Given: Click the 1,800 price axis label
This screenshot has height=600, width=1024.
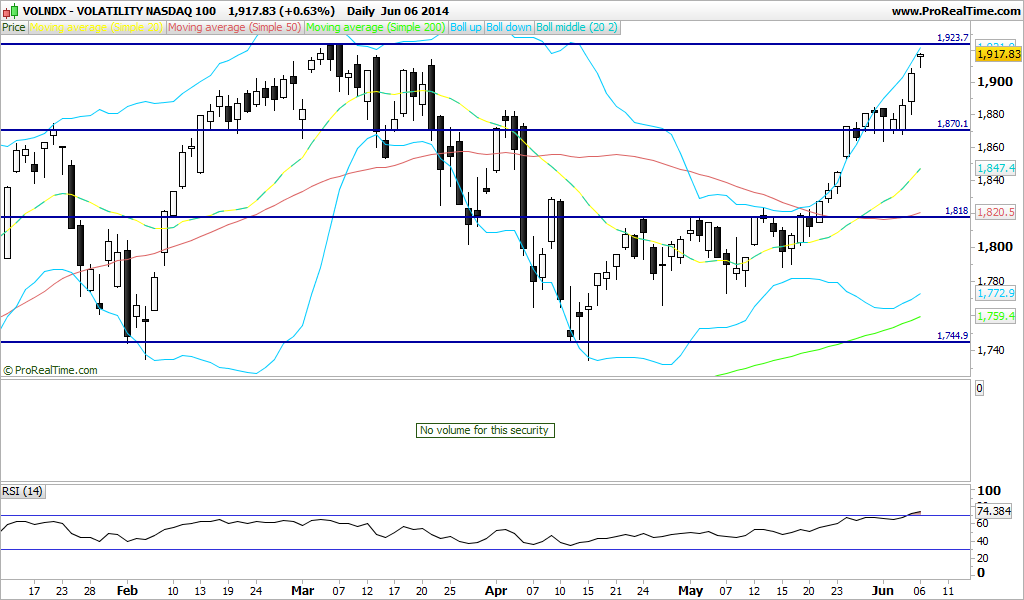Looking at the screenshot, I should 995,247.
